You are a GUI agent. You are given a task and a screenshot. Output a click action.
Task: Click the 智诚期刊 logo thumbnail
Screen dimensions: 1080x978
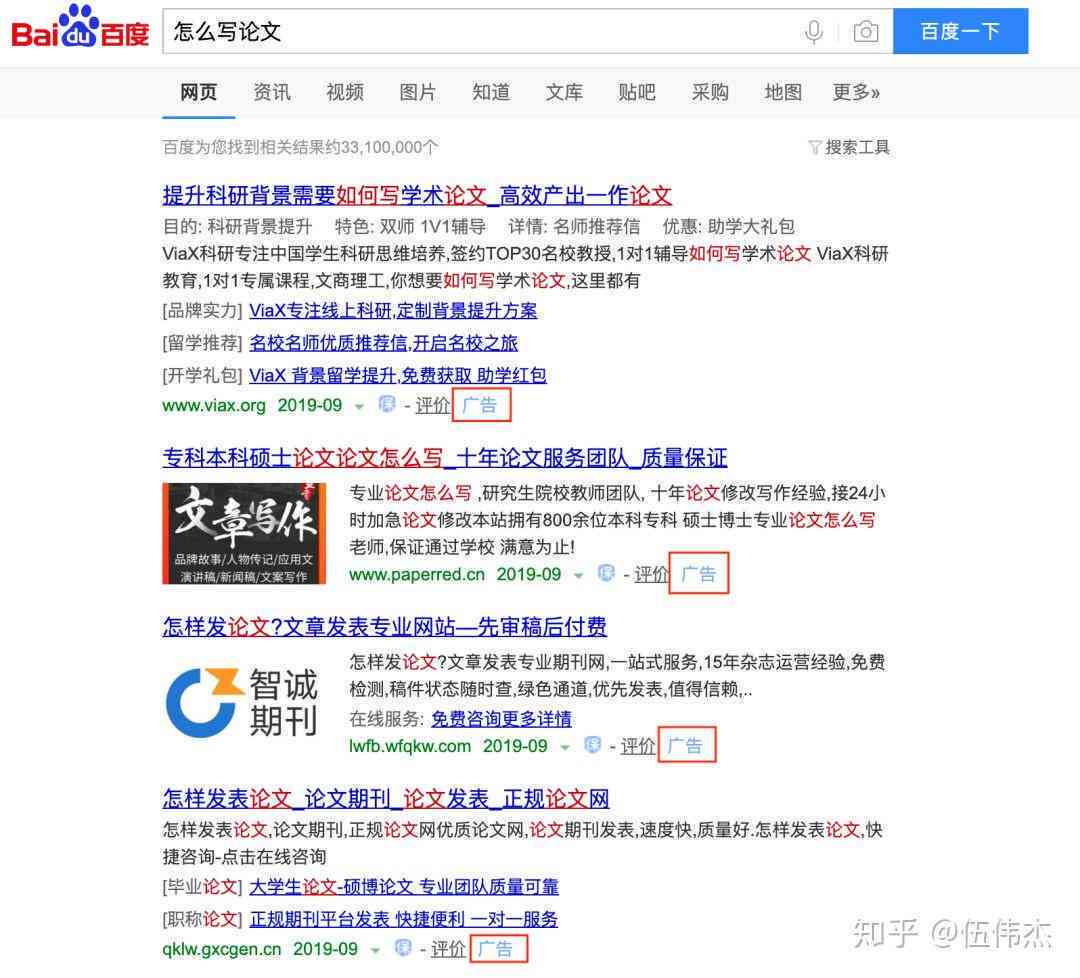(x=241, y=702)
